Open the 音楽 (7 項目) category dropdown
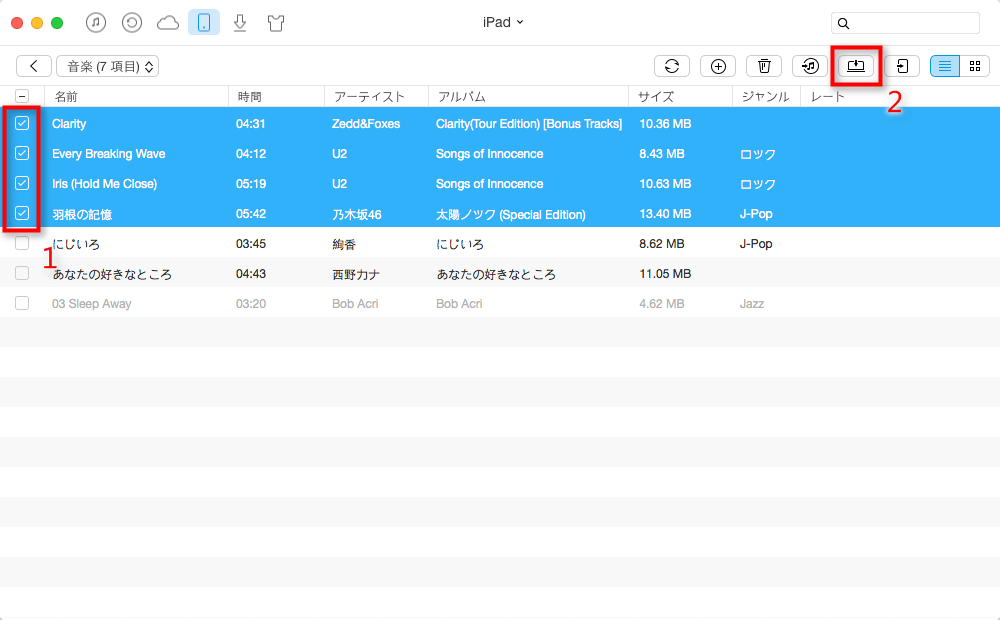Screen dimensions: 1000x620 (x=107, y=66)
